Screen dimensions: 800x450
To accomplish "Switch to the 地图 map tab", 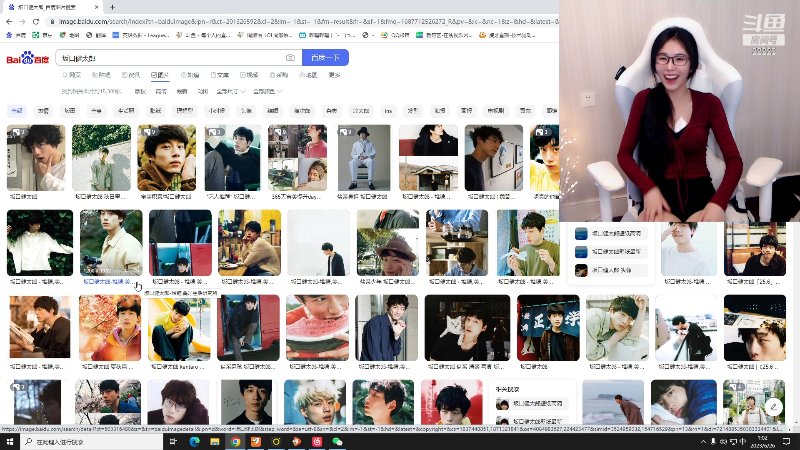I will click(309, 75).
